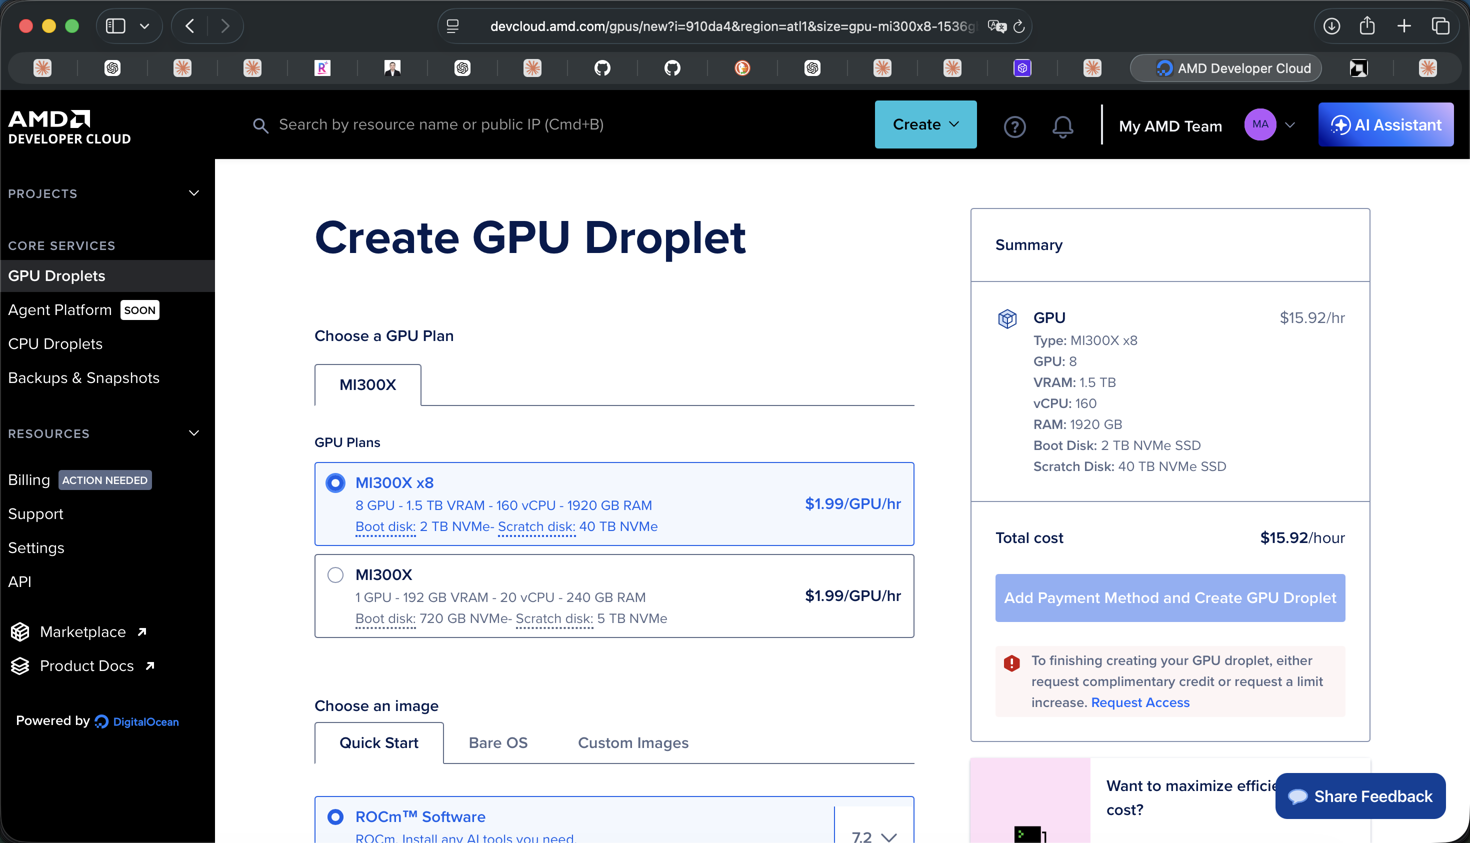Switch to the purple R pinned tab
Image resolution: width=1470 pixels, height=843 pixels.
322,68
